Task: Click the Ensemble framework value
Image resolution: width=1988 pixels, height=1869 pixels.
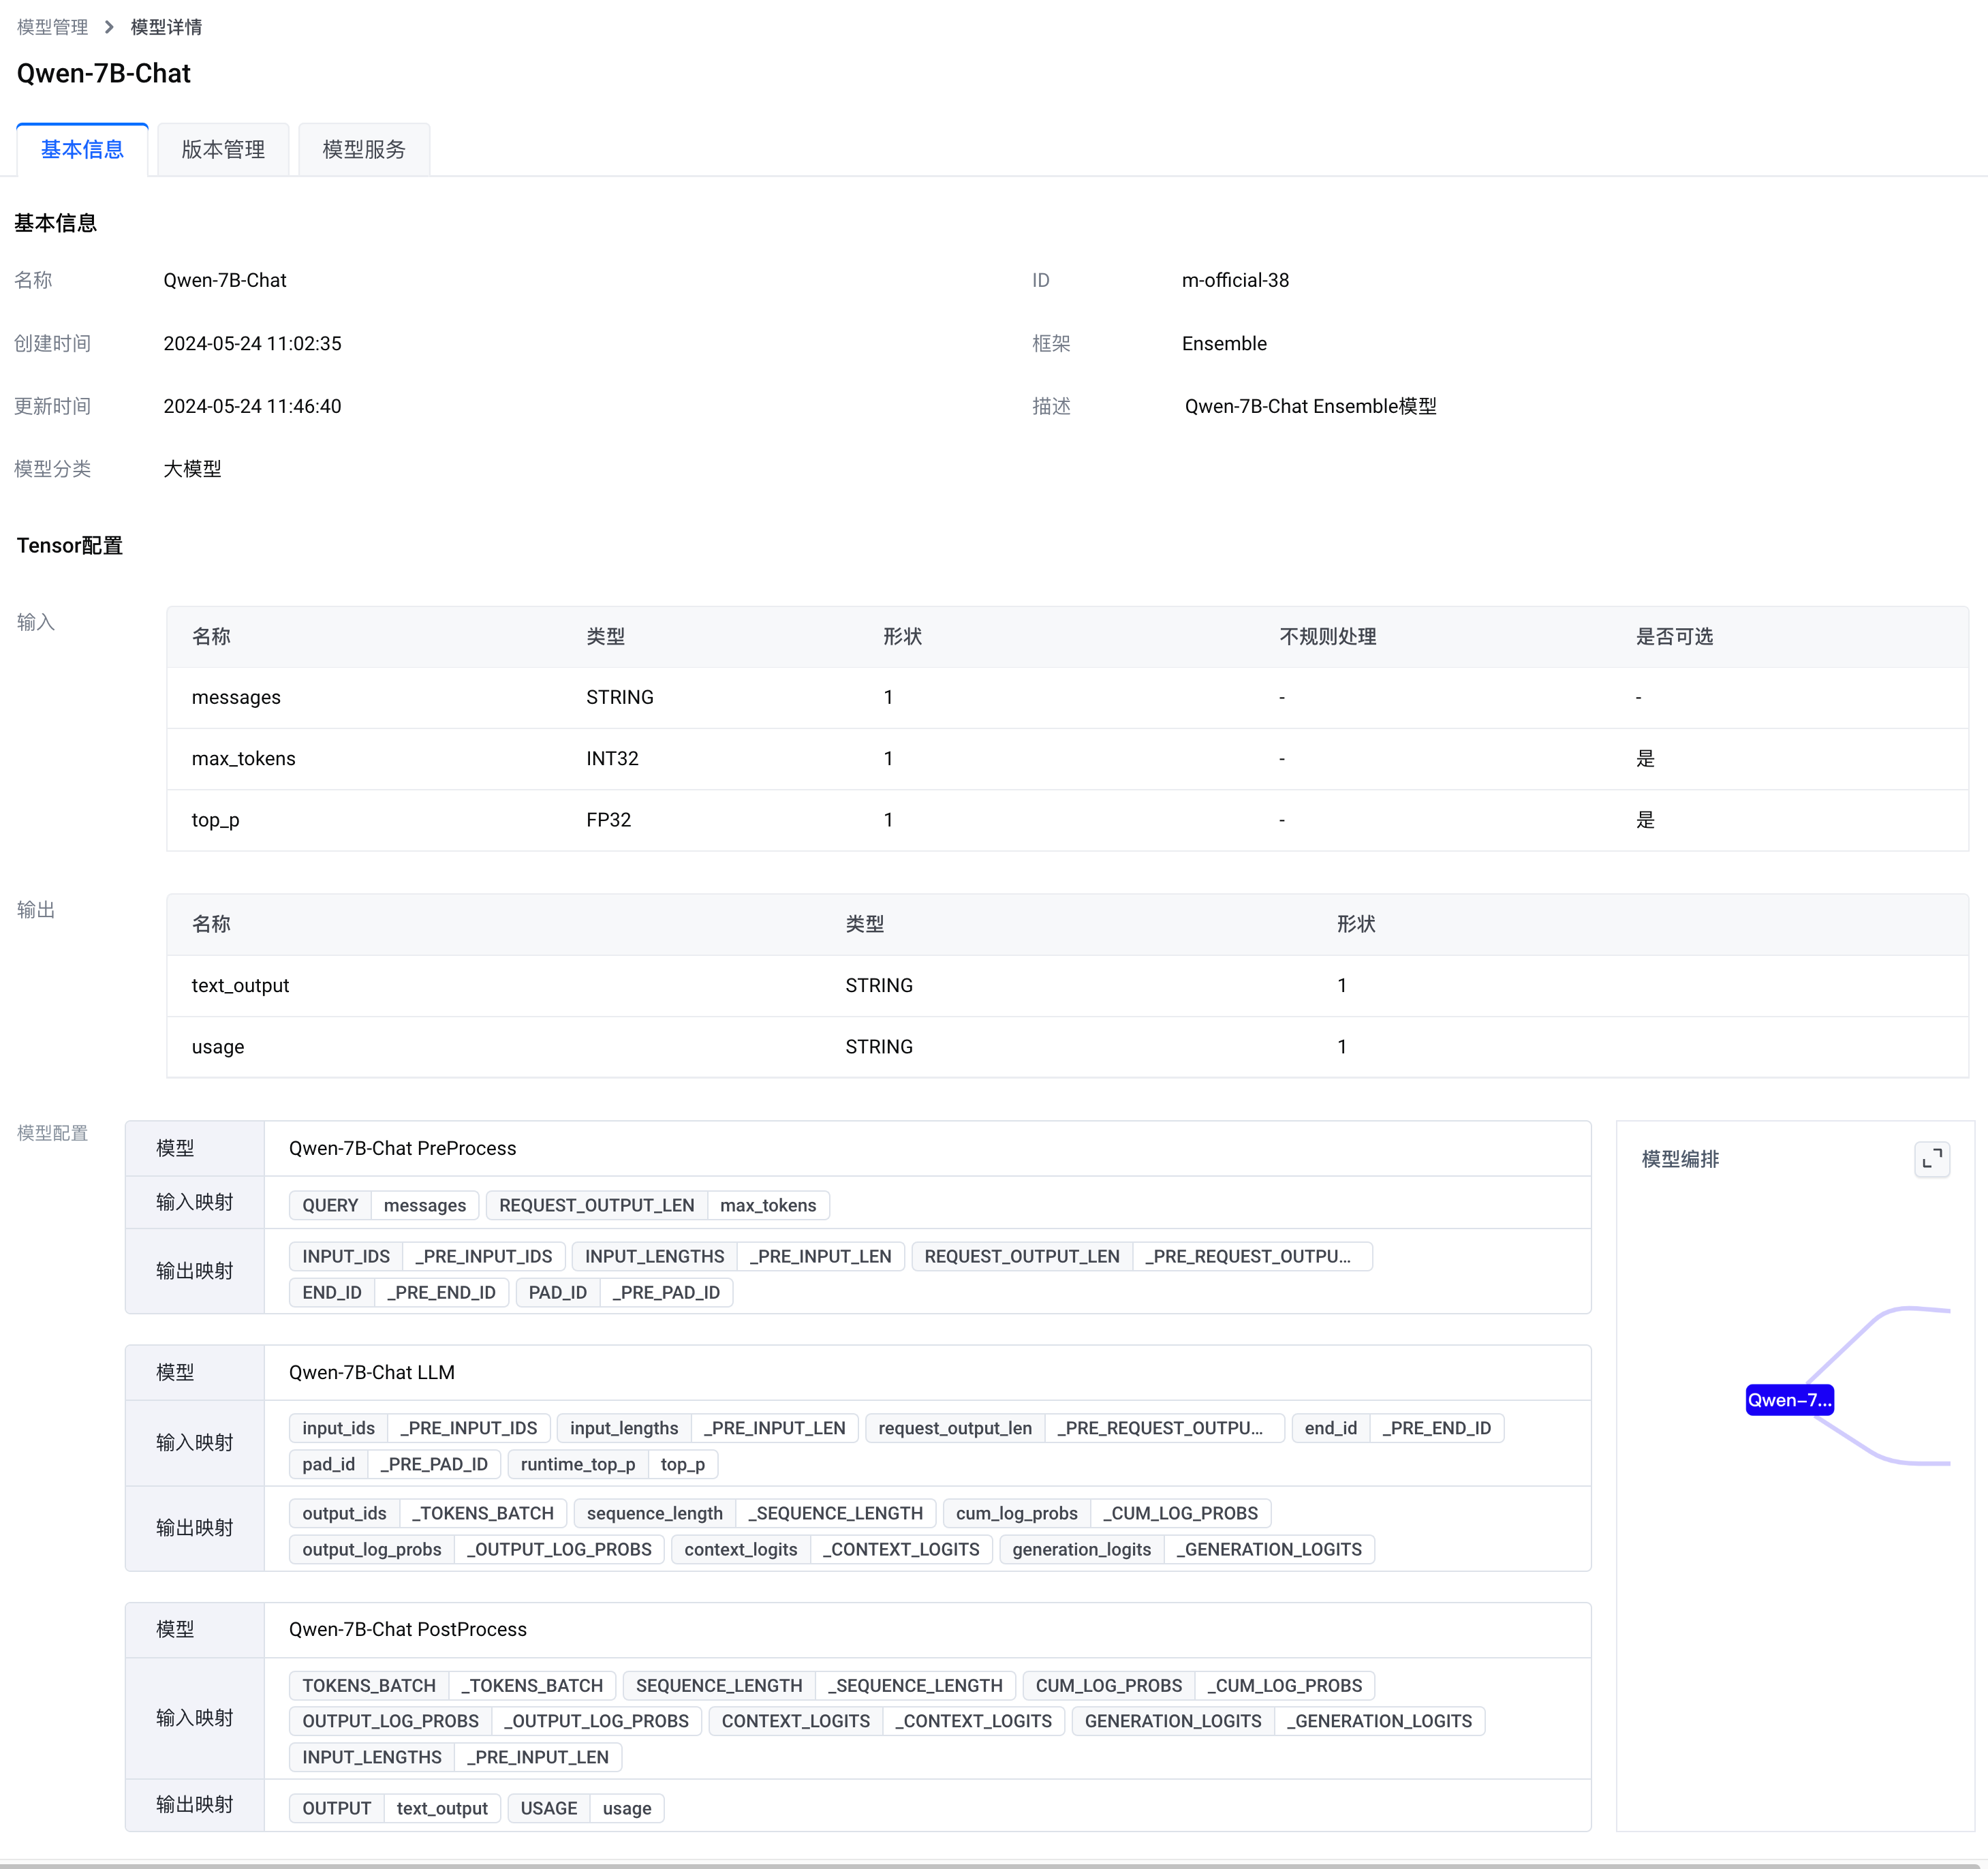Action: [x=1224, y=343]
